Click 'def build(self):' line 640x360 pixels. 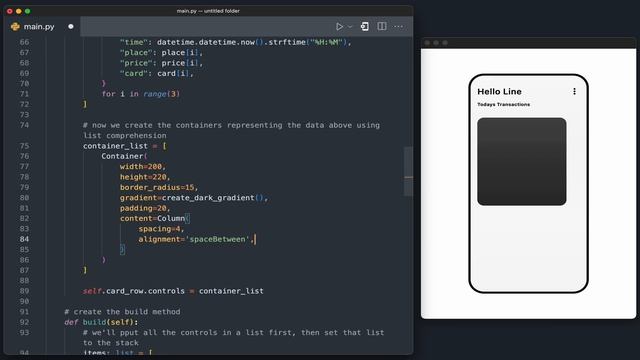point(101,322)
